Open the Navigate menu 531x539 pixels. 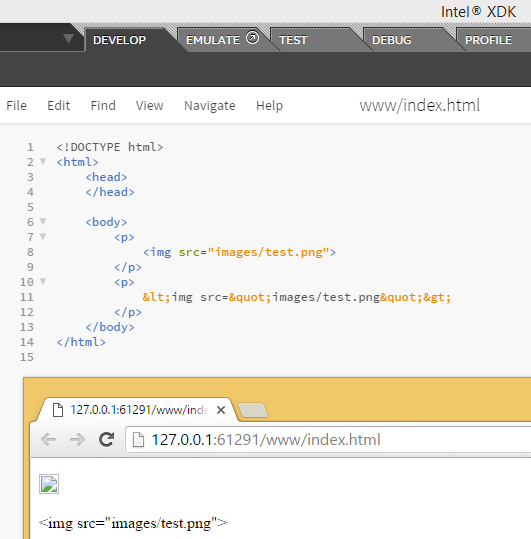[210, 106]
